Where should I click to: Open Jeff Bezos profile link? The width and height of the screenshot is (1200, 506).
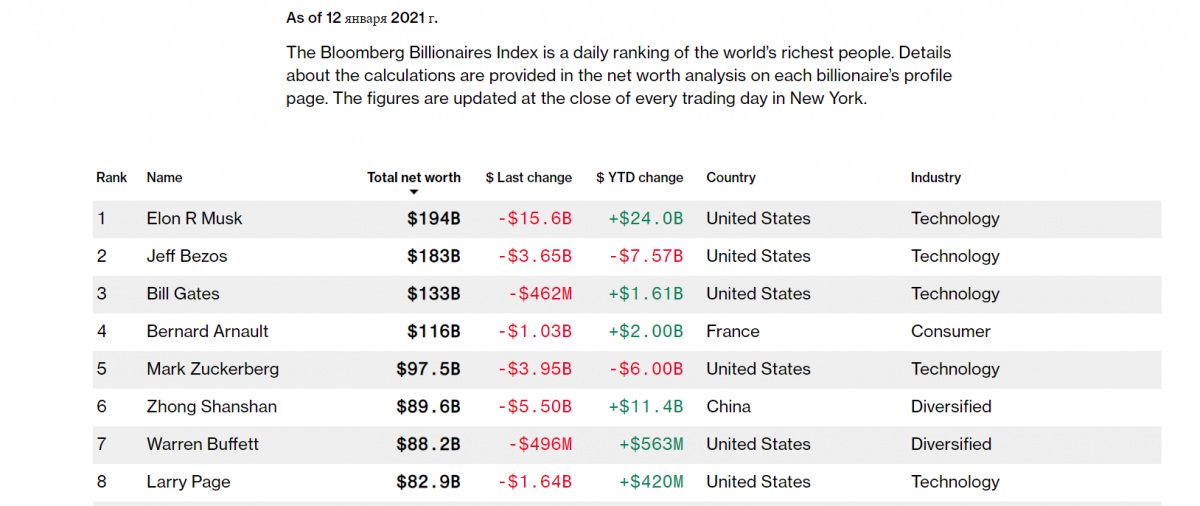point(186,256)
